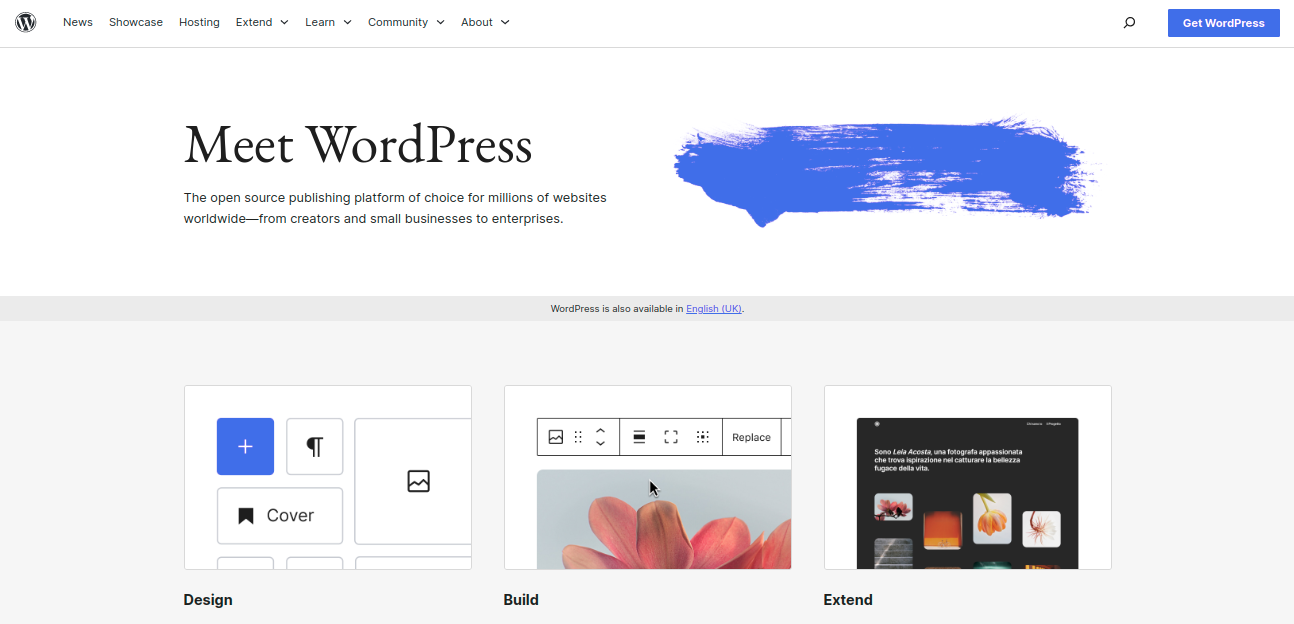Open the News menu item
The width and height of the screenshot is (1294, 624).
[x=77, y=22]
